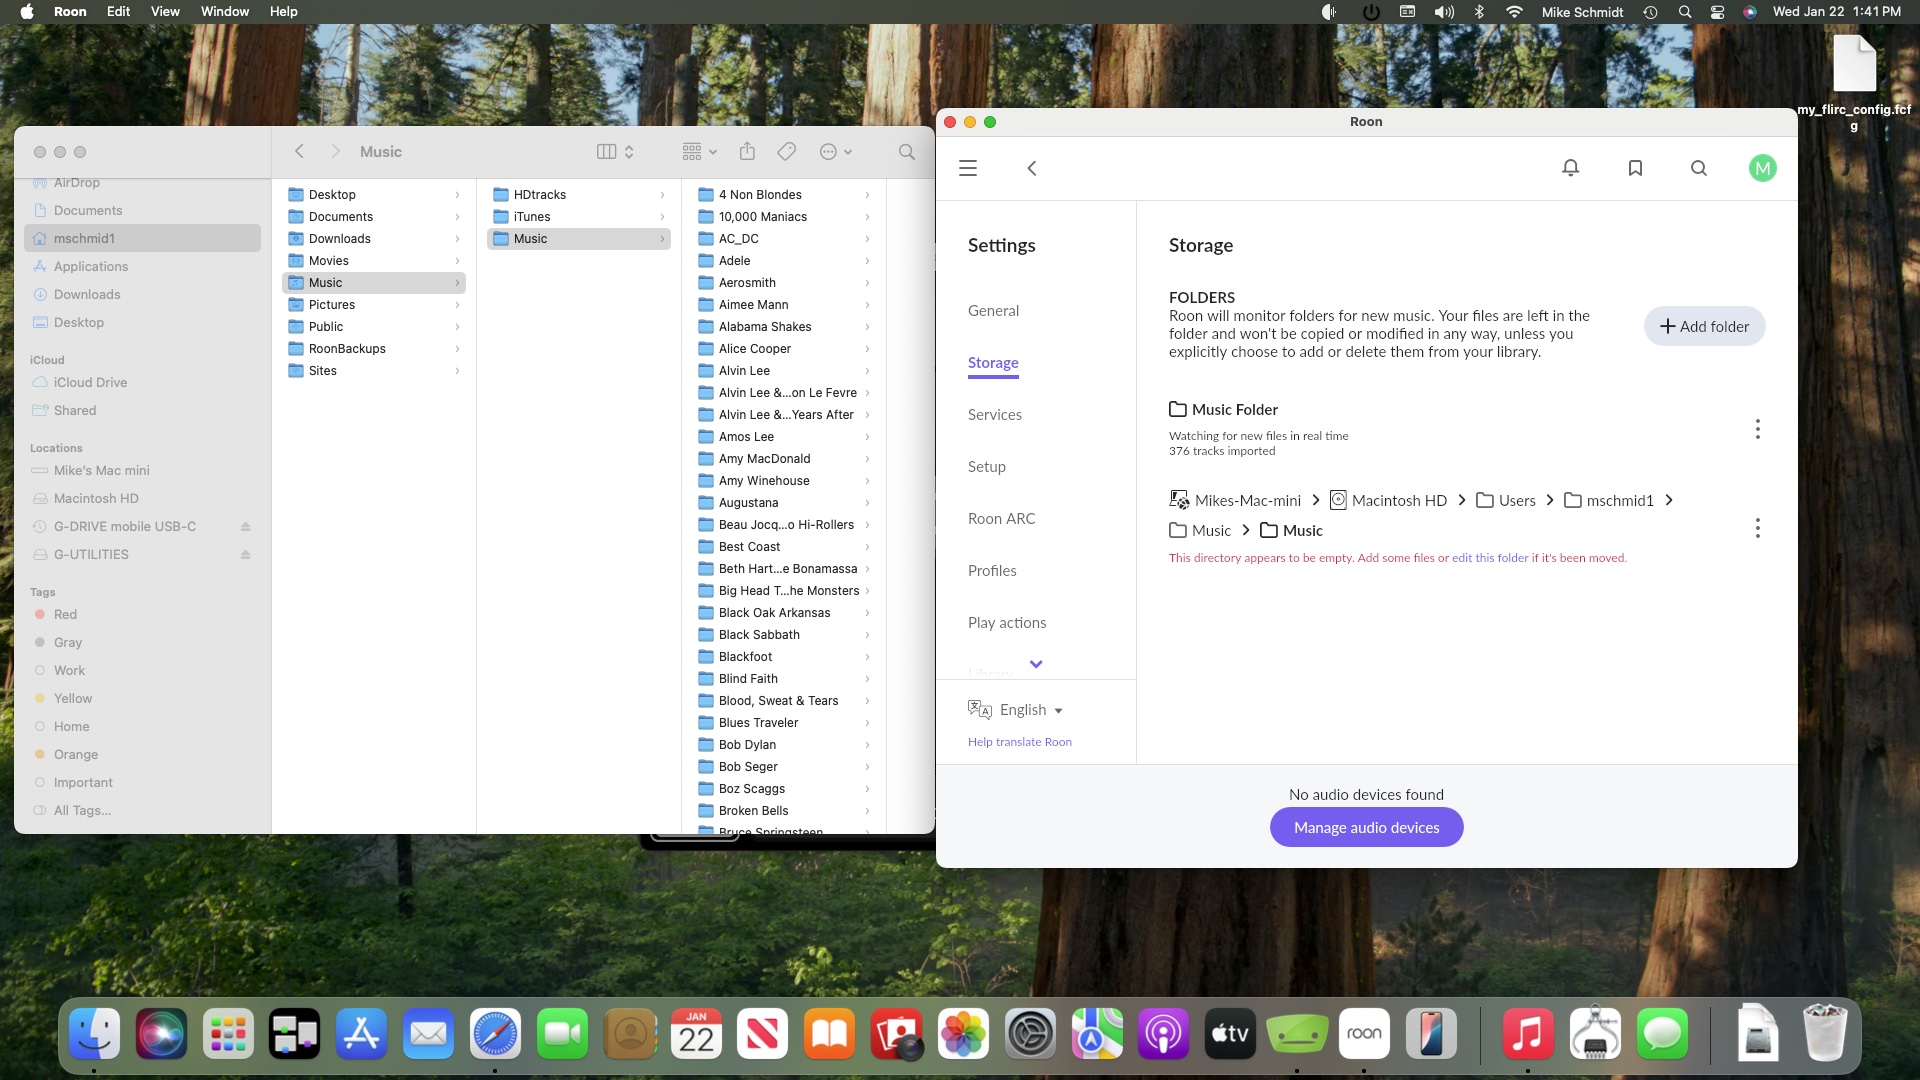Expand more settings with the down chevron
The width and height of the screenshot is (1920, 1080).
pos(1035,663)
